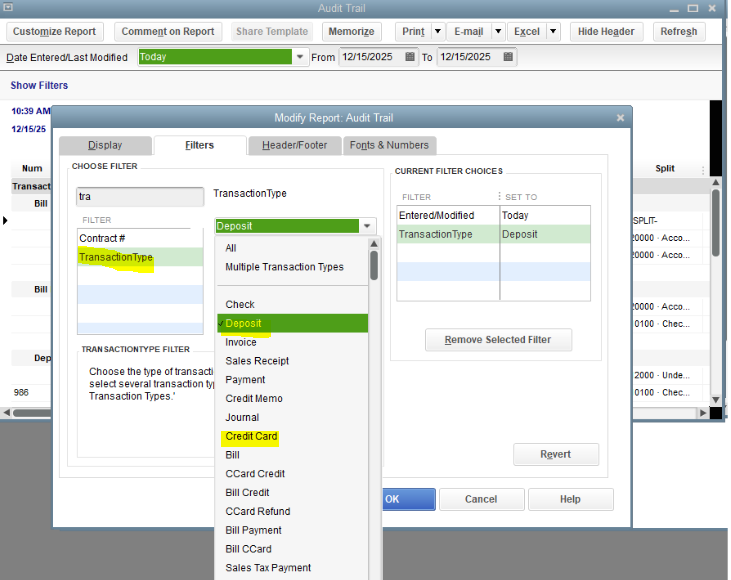
Task: Refresh the Audit Trail report
Action: pyautogui.click(x=679, y=31)
